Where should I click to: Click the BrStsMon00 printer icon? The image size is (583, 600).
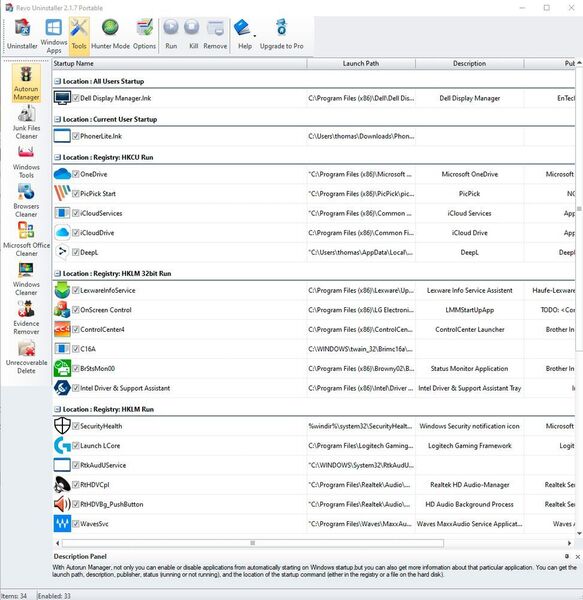[62, 368]
